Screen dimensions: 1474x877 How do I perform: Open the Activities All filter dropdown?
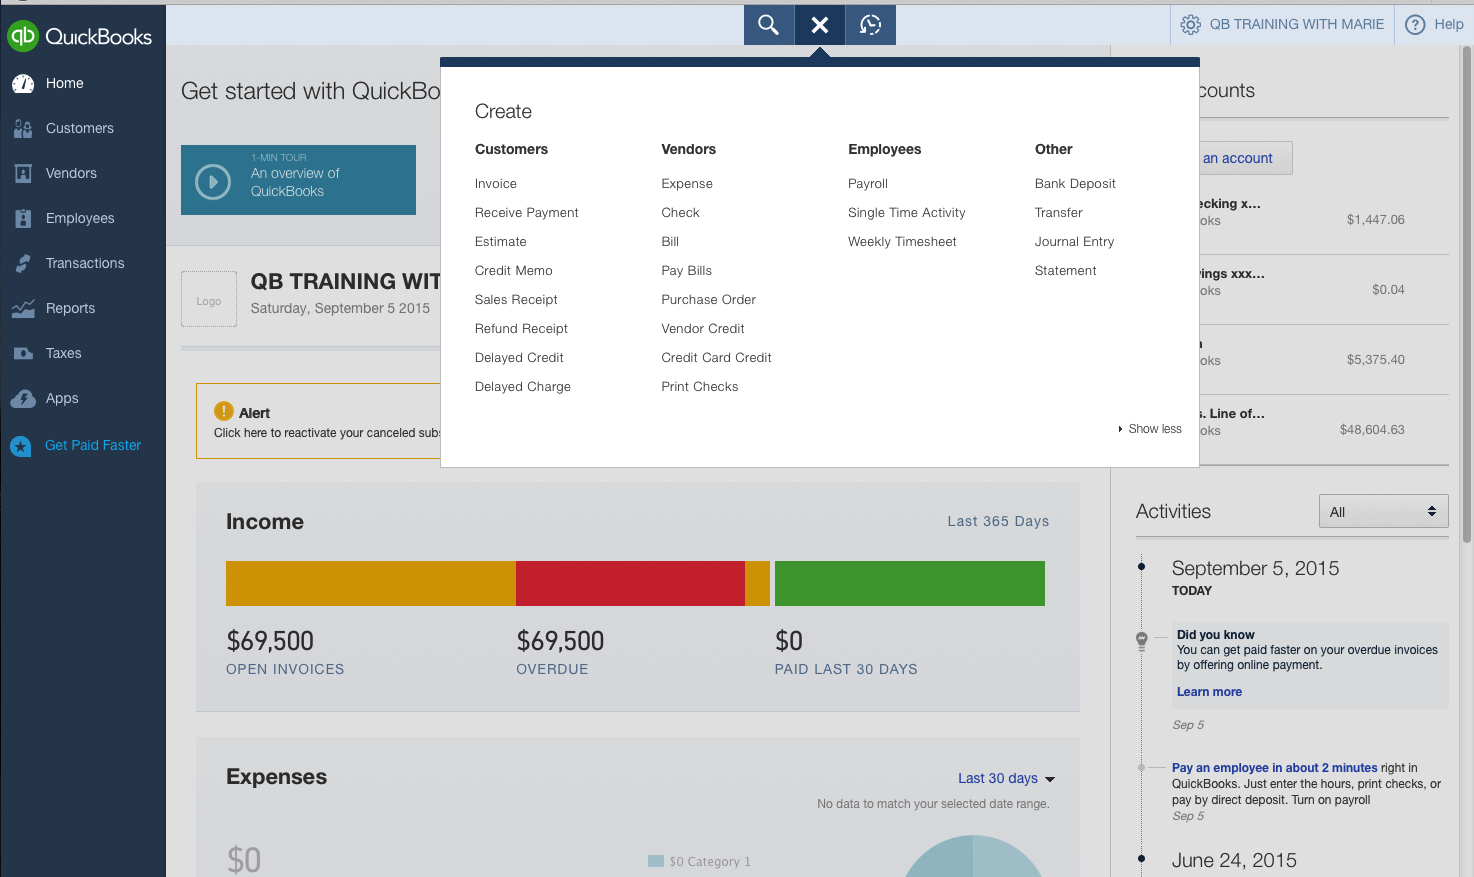point(1384,511)
